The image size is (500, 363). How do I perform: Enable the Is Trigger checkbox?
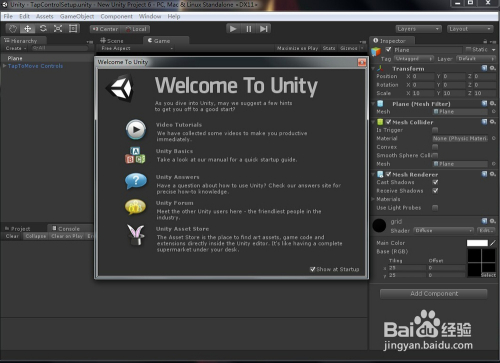pos(435,130)
